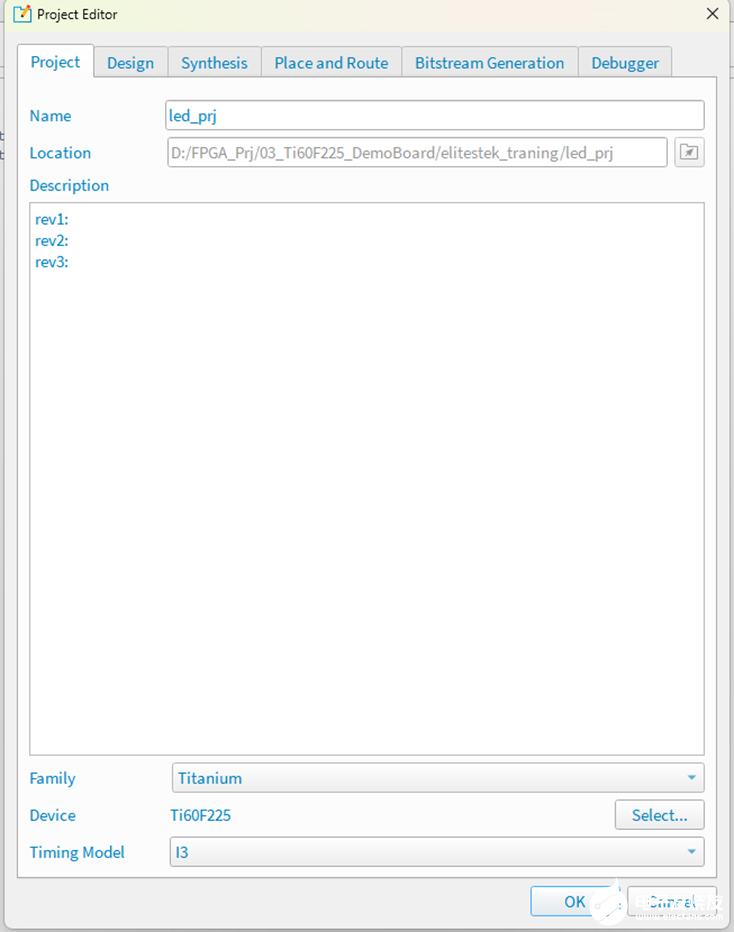Click the browse folder icon beside Location
Image resolution: width=734 pixels, height=932 pixels.
pyautogui.click(x=689, y=153)
